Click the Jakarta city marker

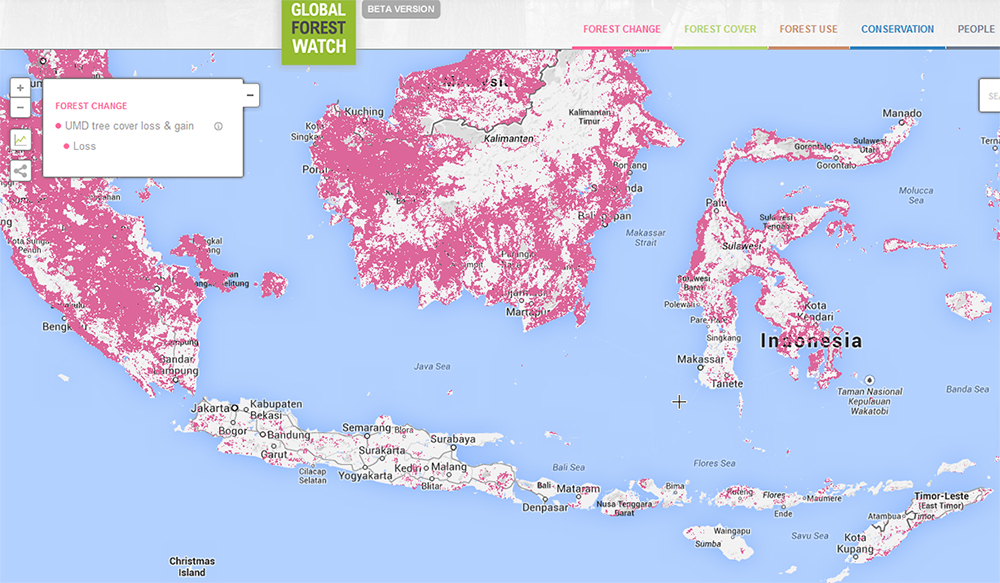tap(234, 408)
